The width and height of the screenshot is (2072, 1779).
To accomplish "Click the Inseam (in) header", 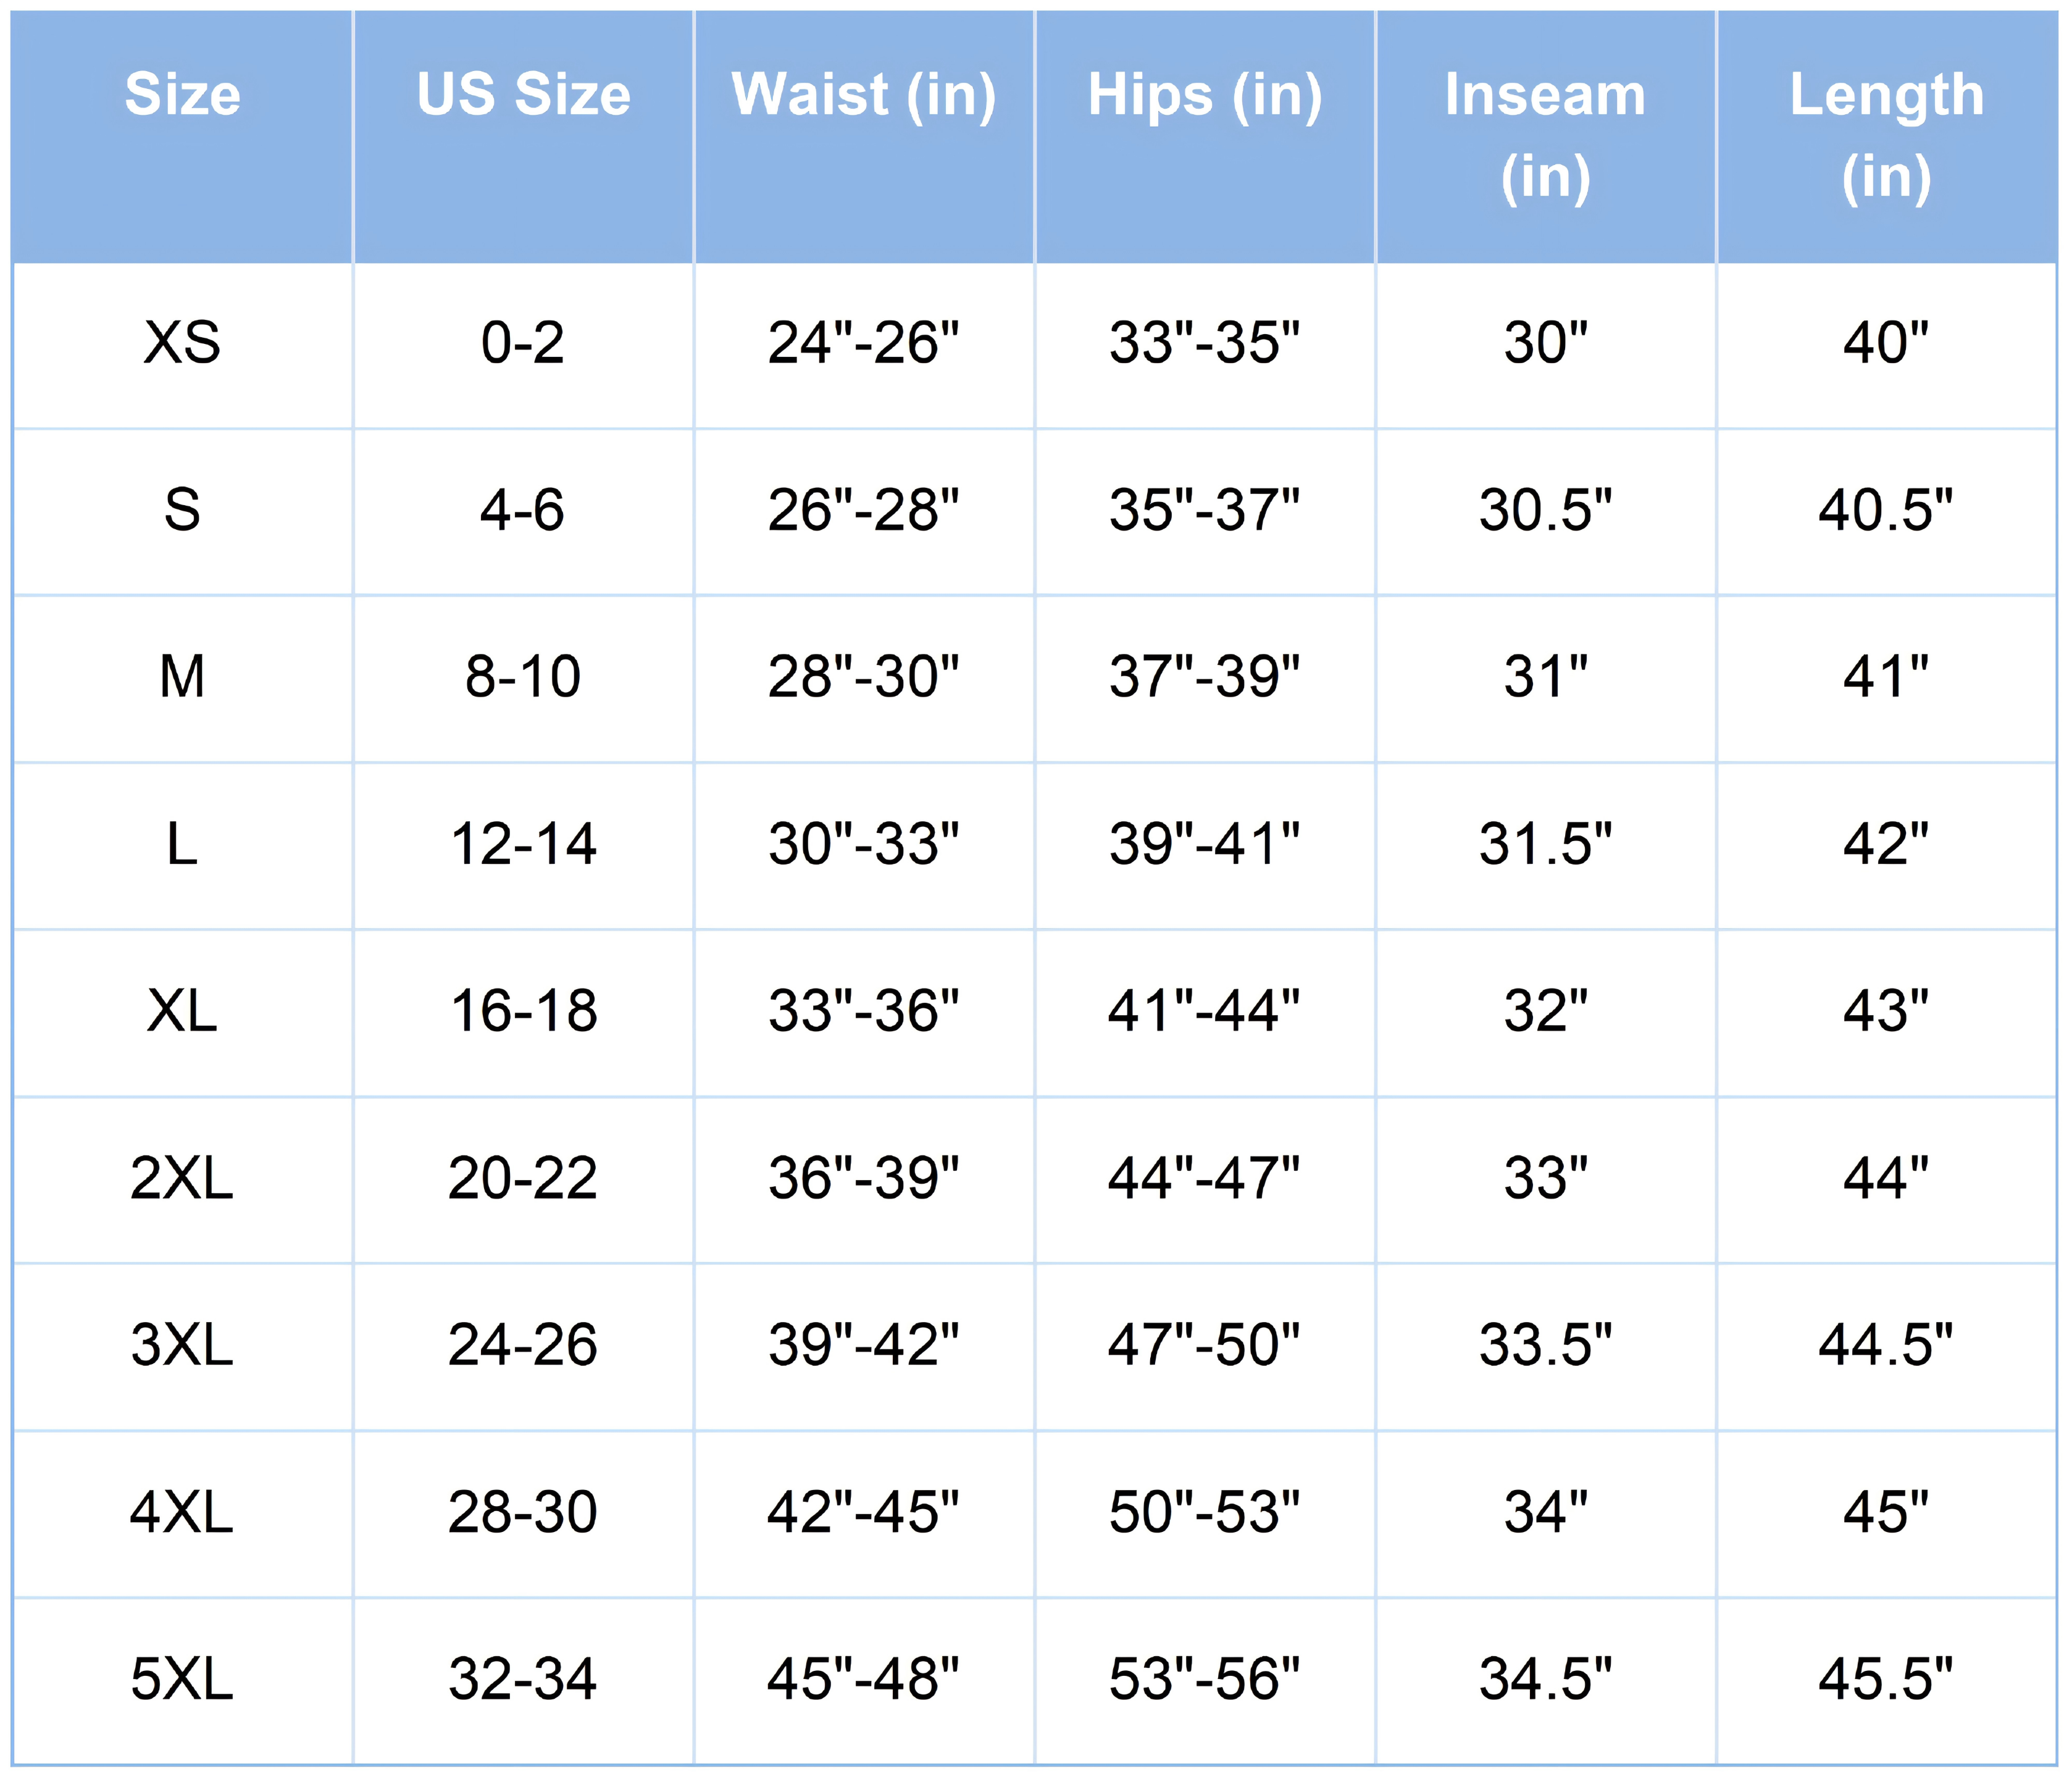I will [1545, 137].
